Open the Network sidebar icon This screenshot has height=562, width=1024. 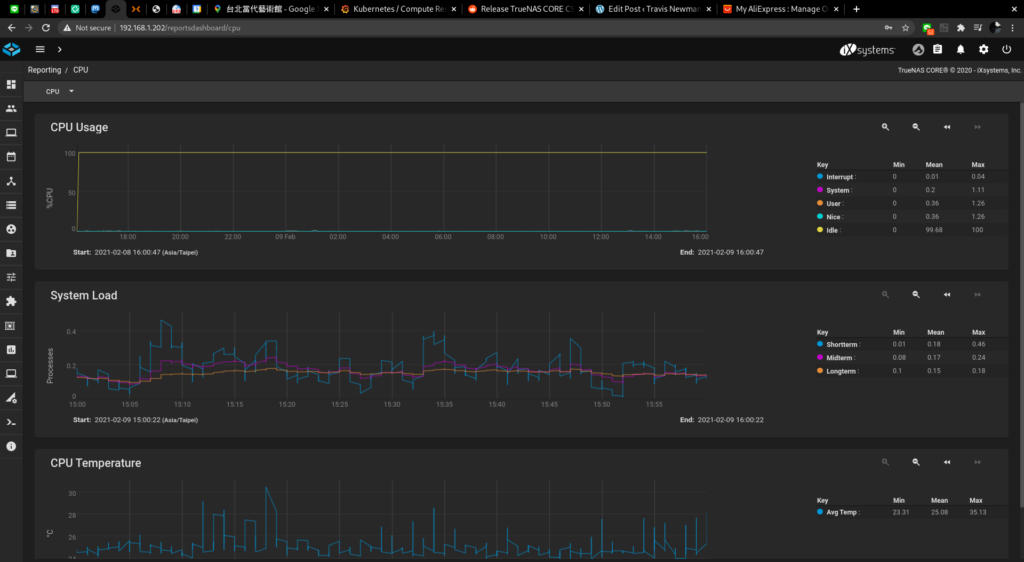(11, 181)
